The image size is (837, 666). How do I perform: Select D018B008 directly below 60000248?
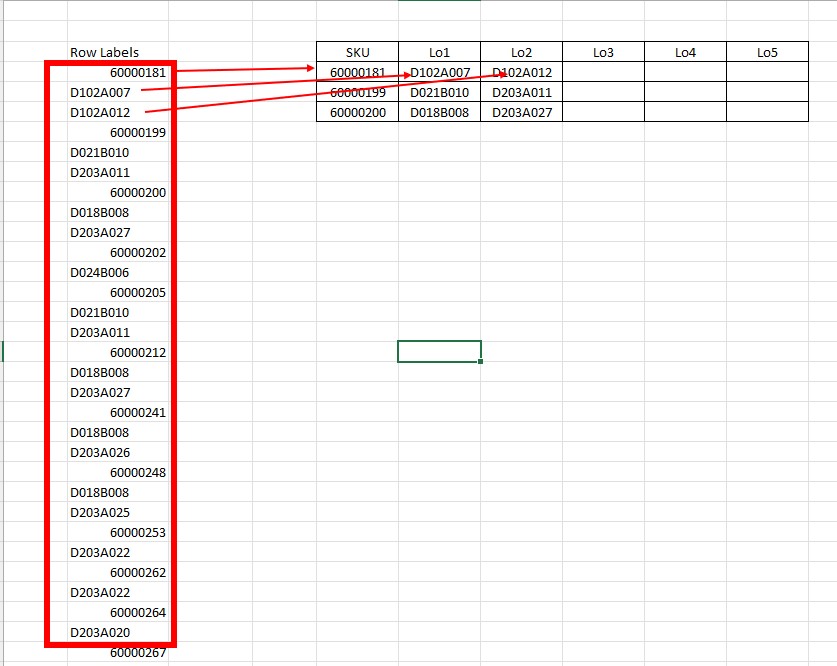[x=117, y=492]
